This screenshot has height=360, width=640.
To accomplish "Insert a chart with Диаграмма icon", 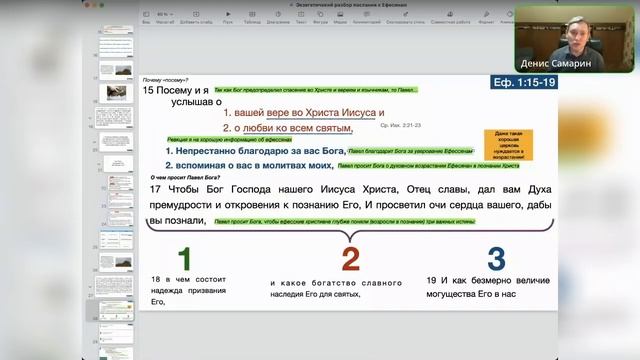I will [278, 17].
